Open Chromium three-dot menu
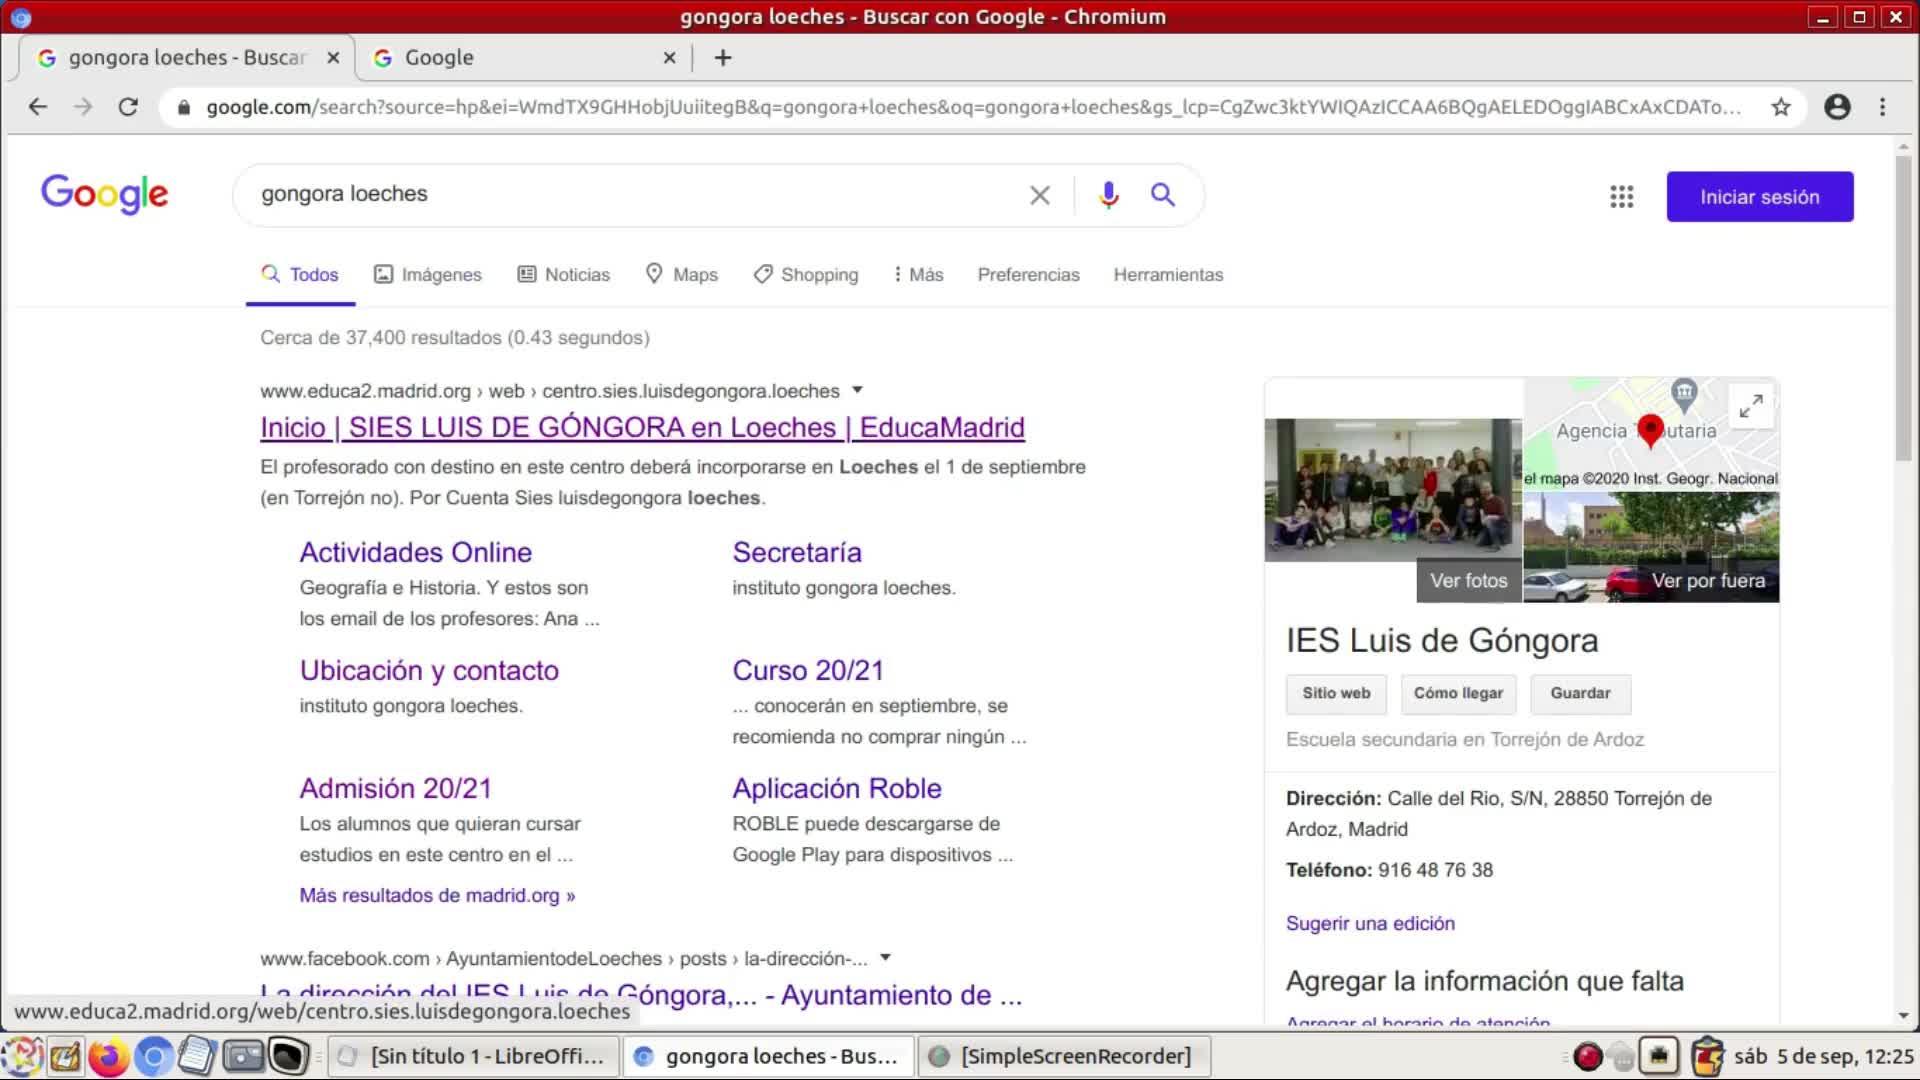1920x1080 pixels. click(1883, 107)
